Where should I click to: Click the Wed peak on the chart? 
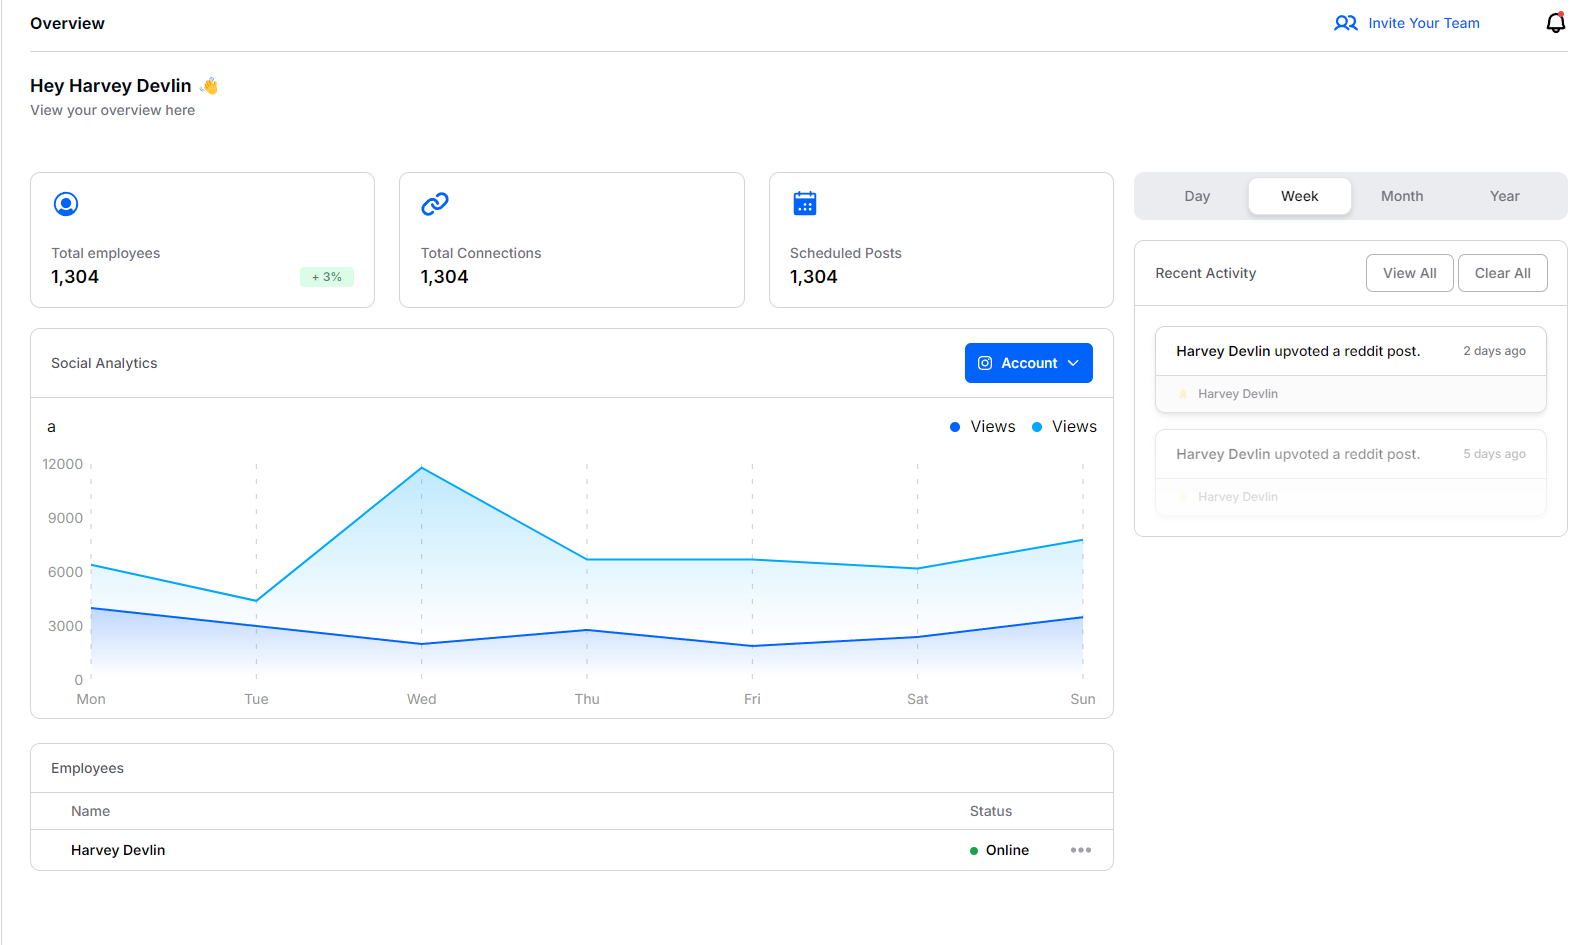click(422, 467)
